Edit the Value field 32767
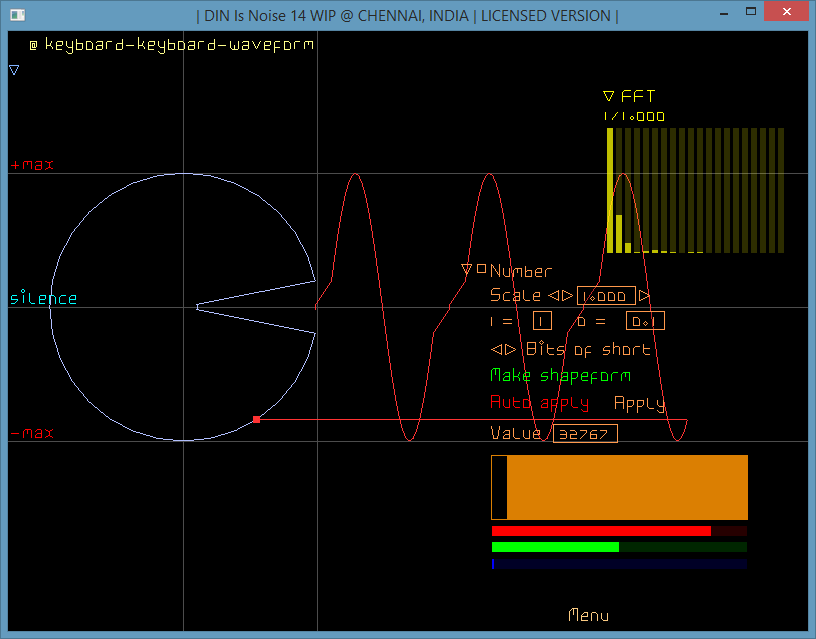 585,433
